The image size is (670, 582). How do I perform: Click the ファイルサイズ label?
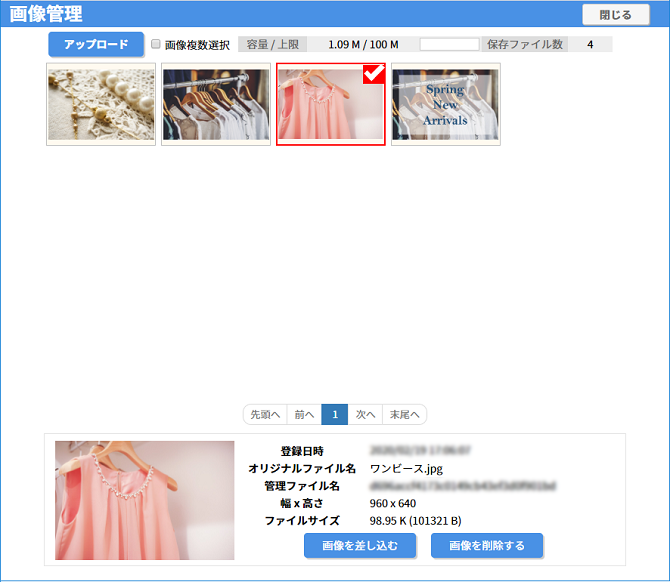click(x=302, y=521)
